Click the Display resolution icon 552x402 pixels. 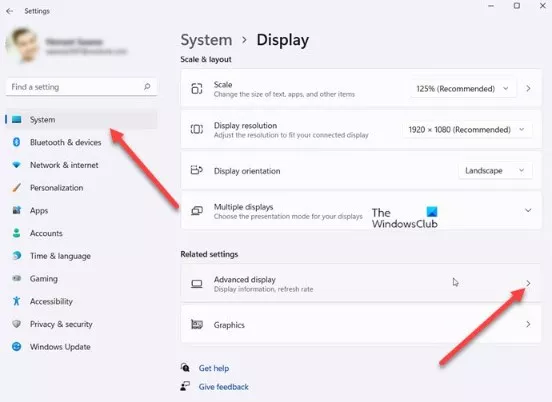(197, 129)
